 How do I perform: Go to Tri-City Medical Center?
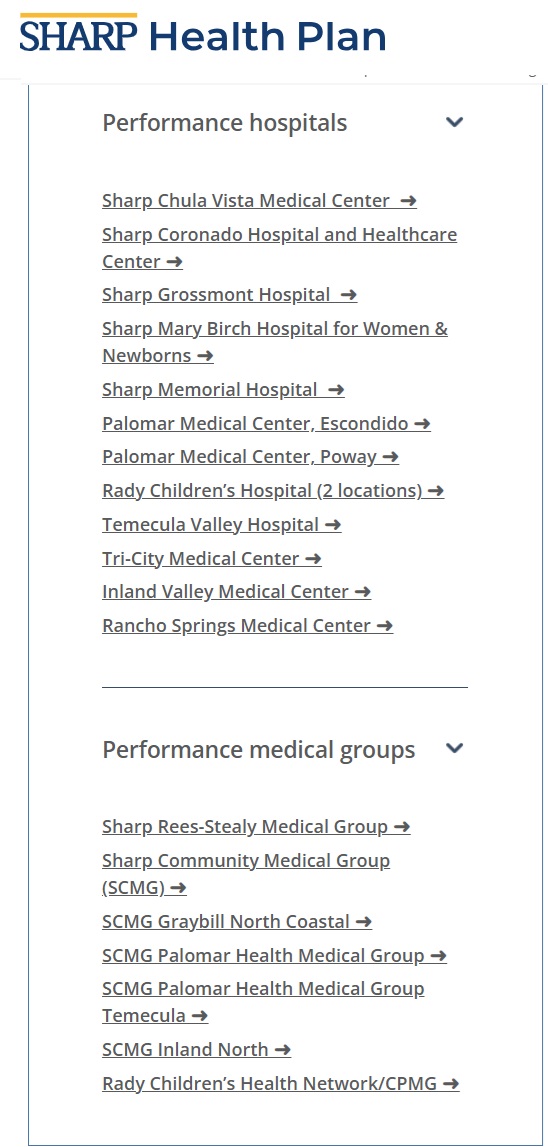pos(211,558)
